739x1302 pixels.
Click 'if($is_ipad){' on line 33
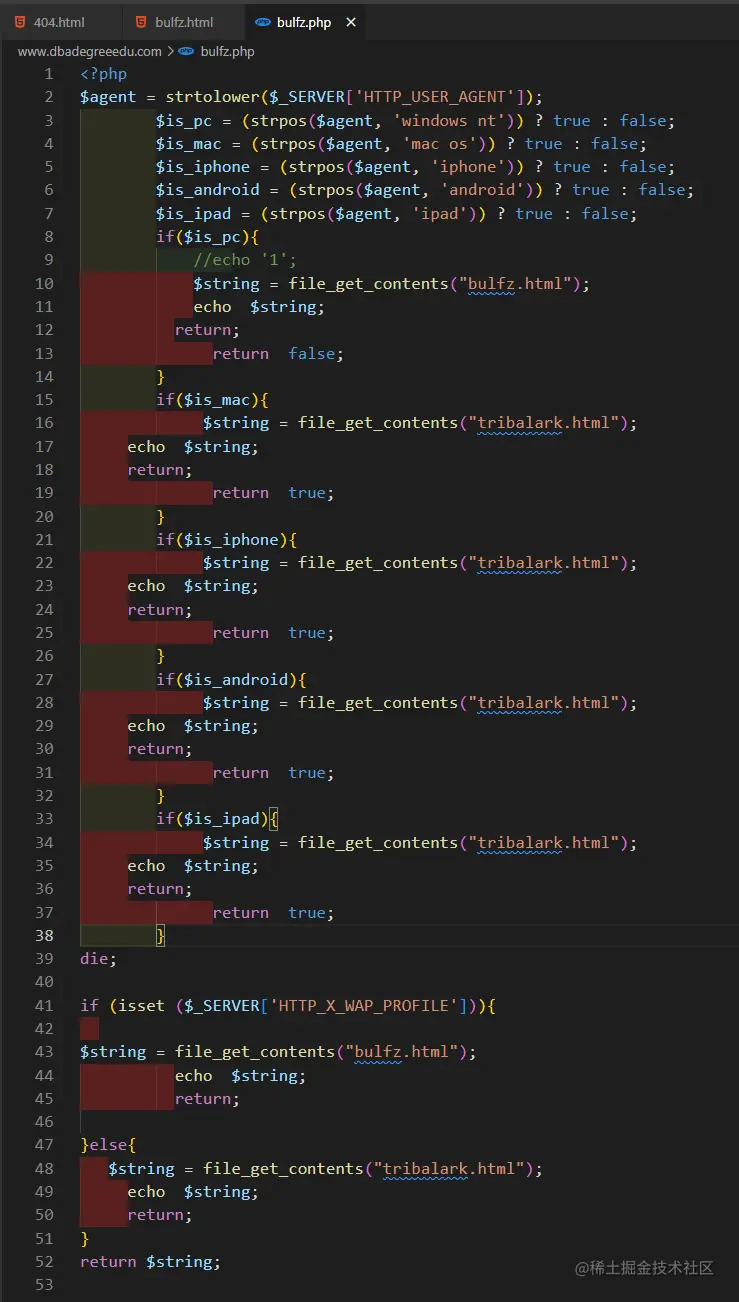pos(218,819)
